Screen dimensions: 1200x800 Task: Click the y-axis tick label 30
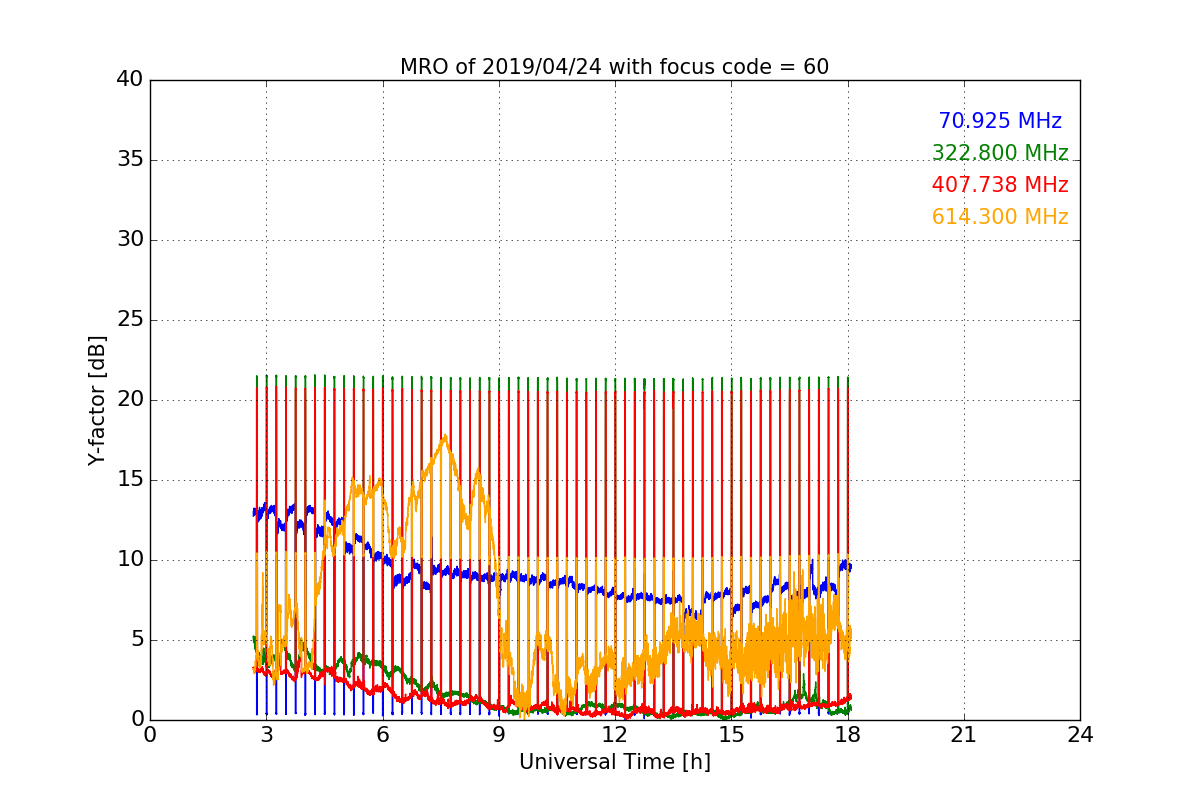130,240
